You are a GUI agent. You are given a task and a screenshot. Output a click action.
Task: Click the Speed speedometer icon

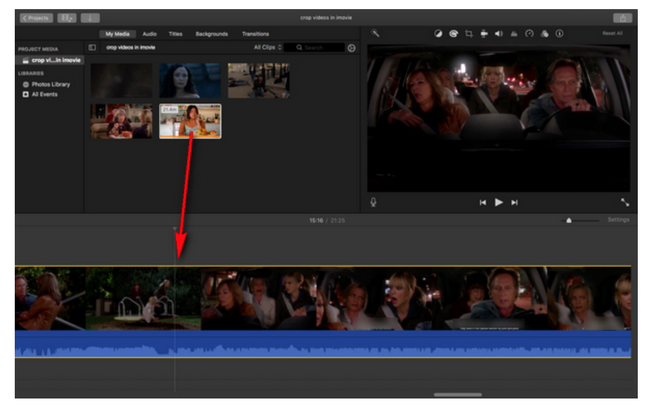(529, 33)
